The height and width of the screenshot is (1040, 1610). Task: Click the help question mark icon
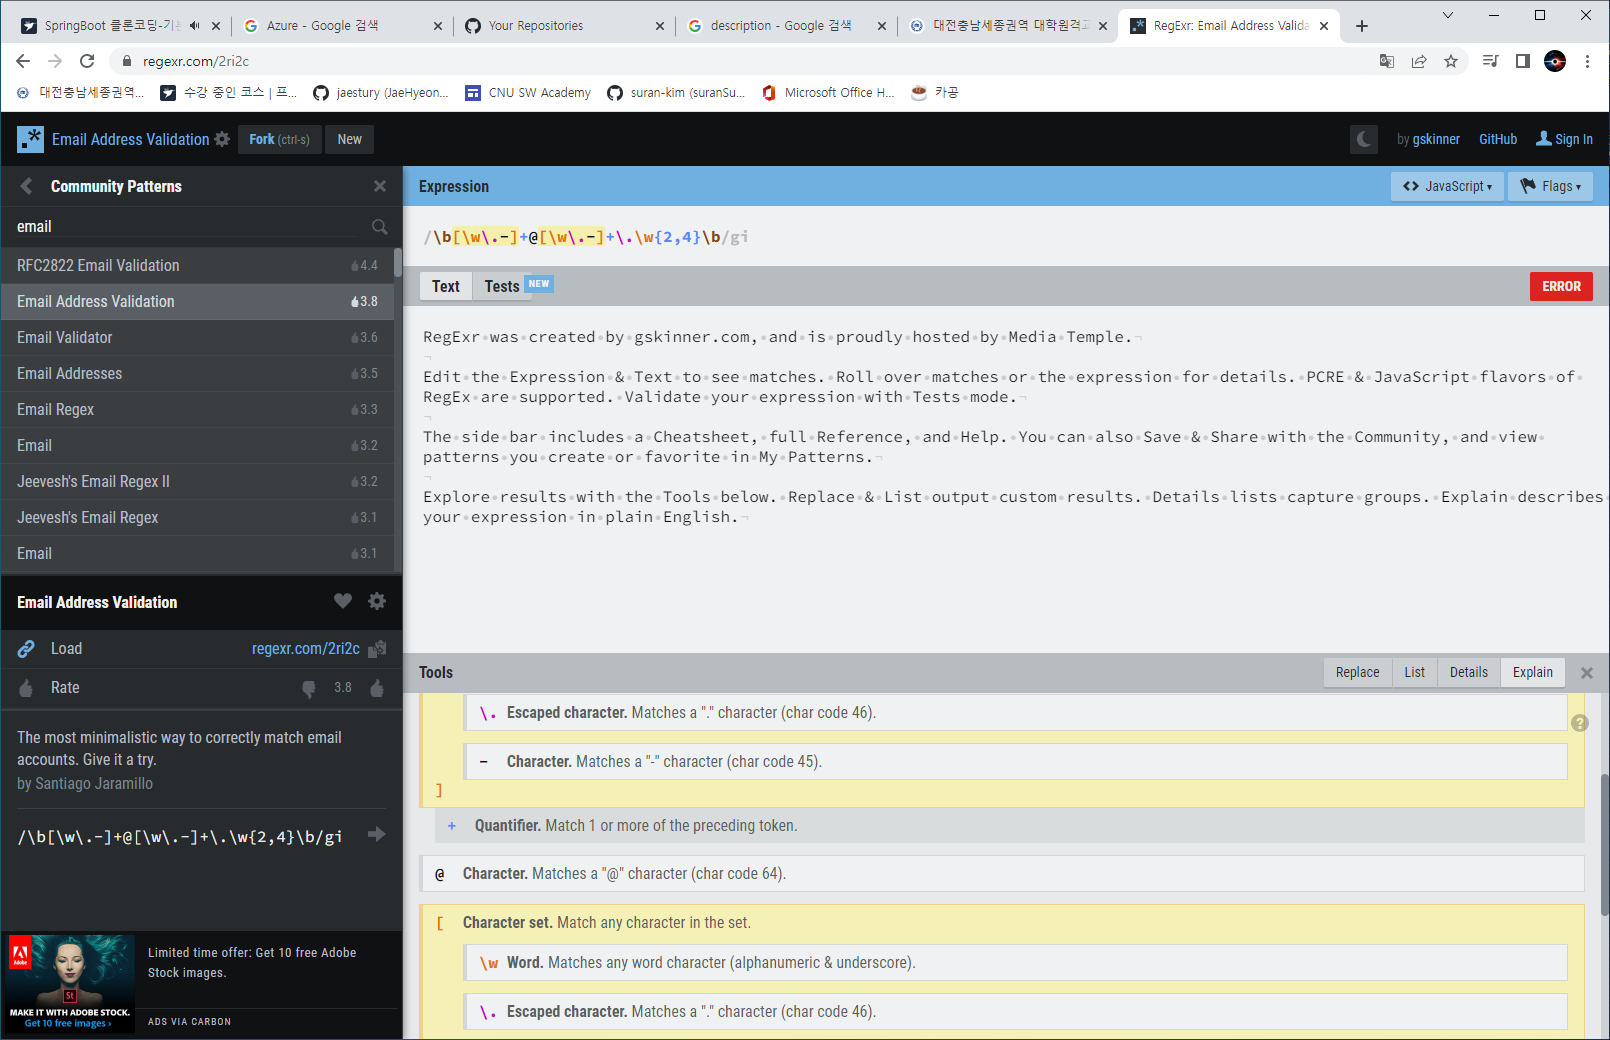[1580, 723]
